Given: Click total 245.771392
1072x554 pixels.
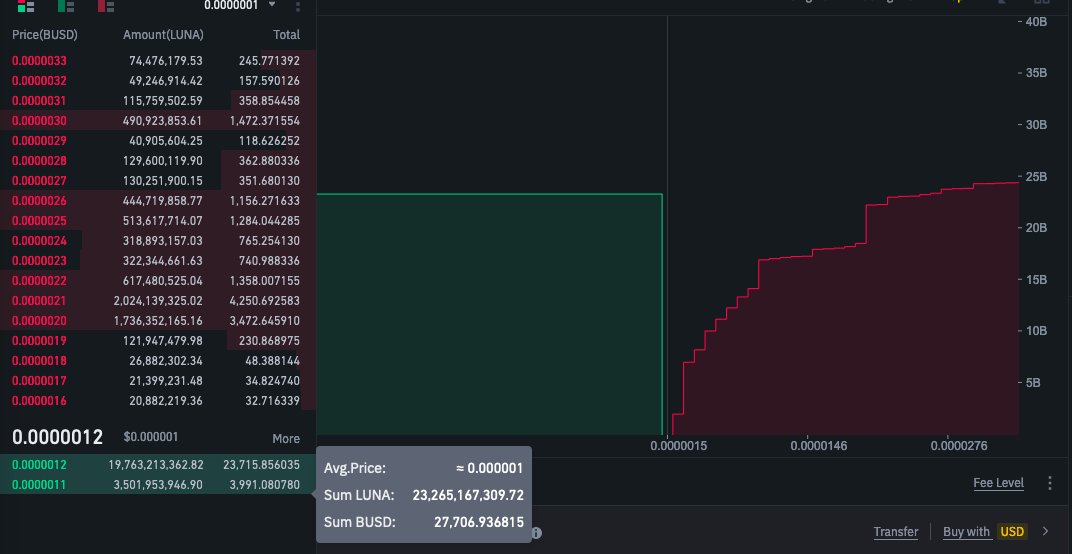Looking at the screenshot, I should tap(269, 61).
